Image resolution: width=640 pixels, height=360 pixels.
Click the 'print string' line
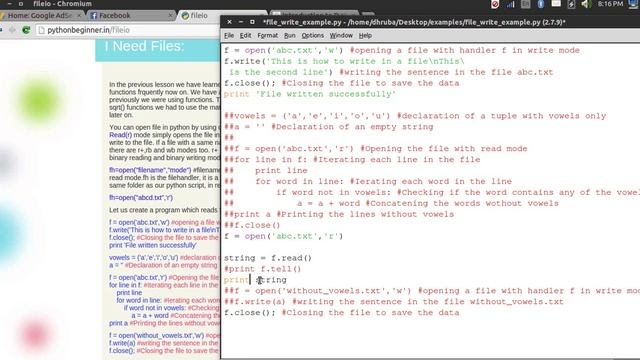tap(255, 280)
